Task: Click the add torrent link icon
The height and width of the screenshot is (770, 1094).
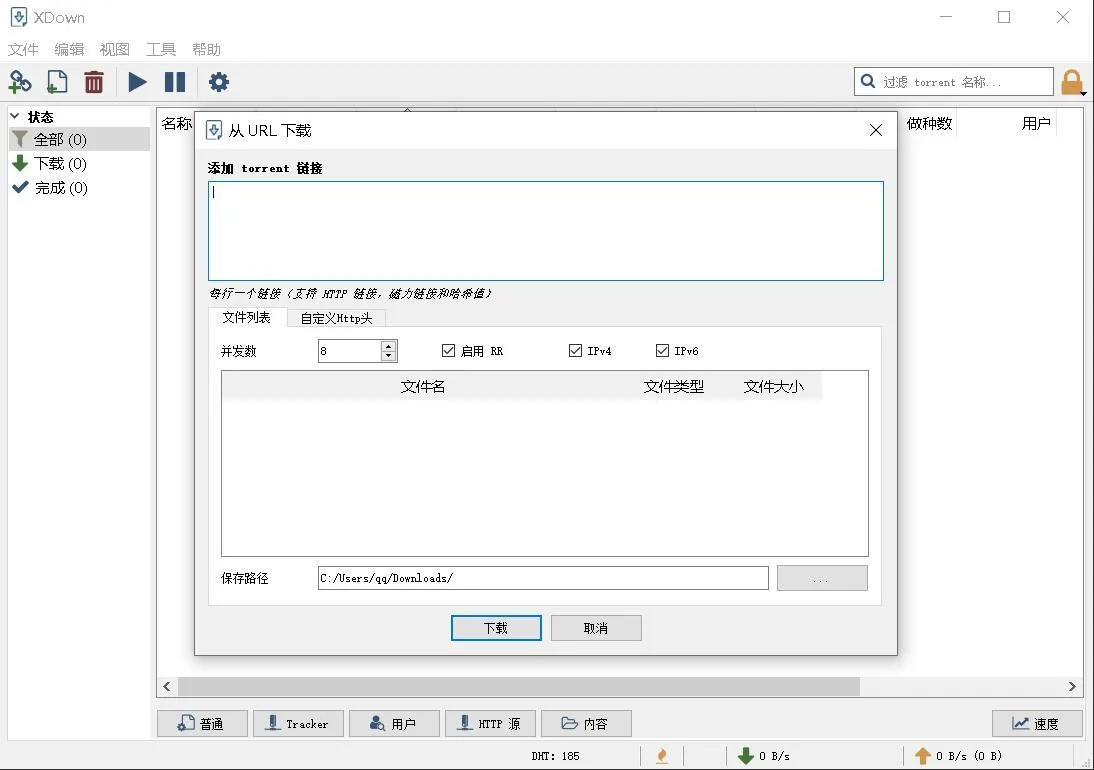Action: pos(20,82)
